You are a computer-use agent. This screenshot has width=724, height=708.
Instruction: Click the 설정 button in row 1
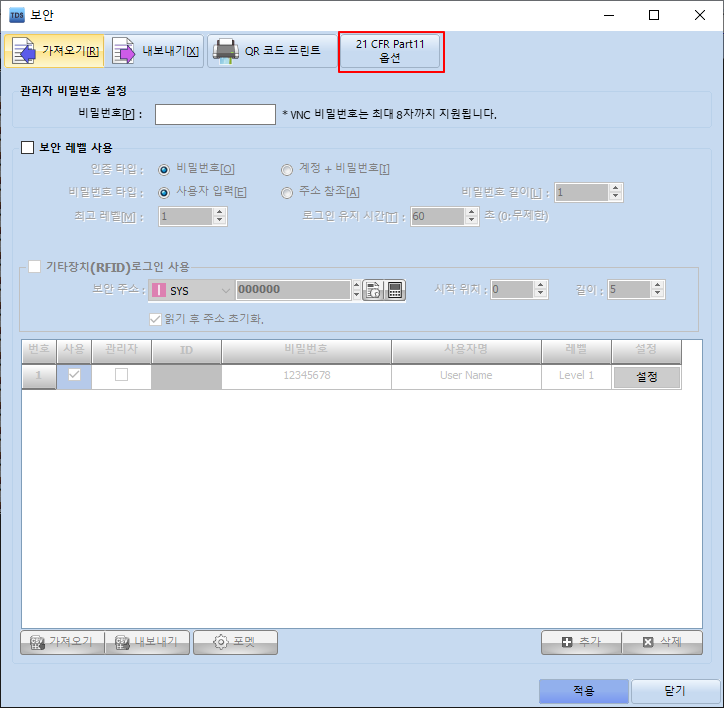tap(646, 376)
